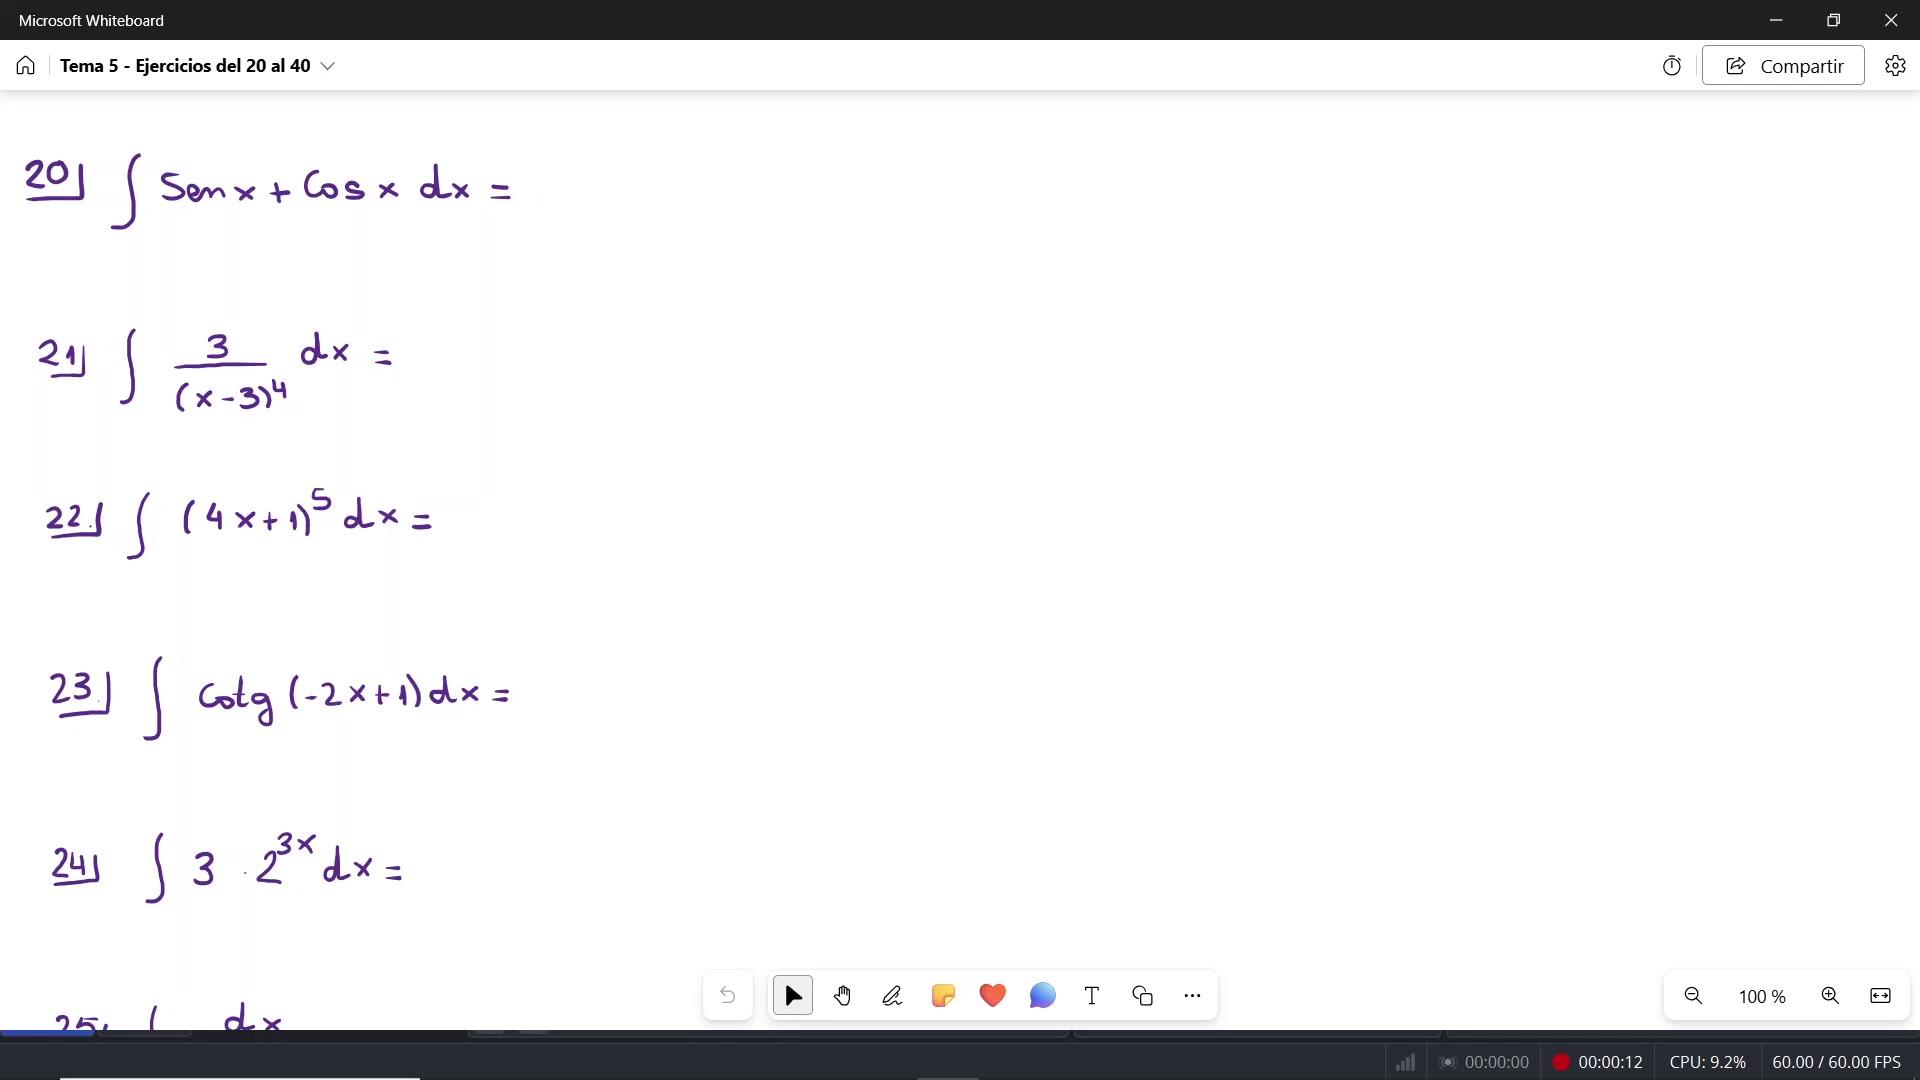This screenshot has height=1080, width=1920.
Task: Select the Text tool
Action: [1092, 996]
